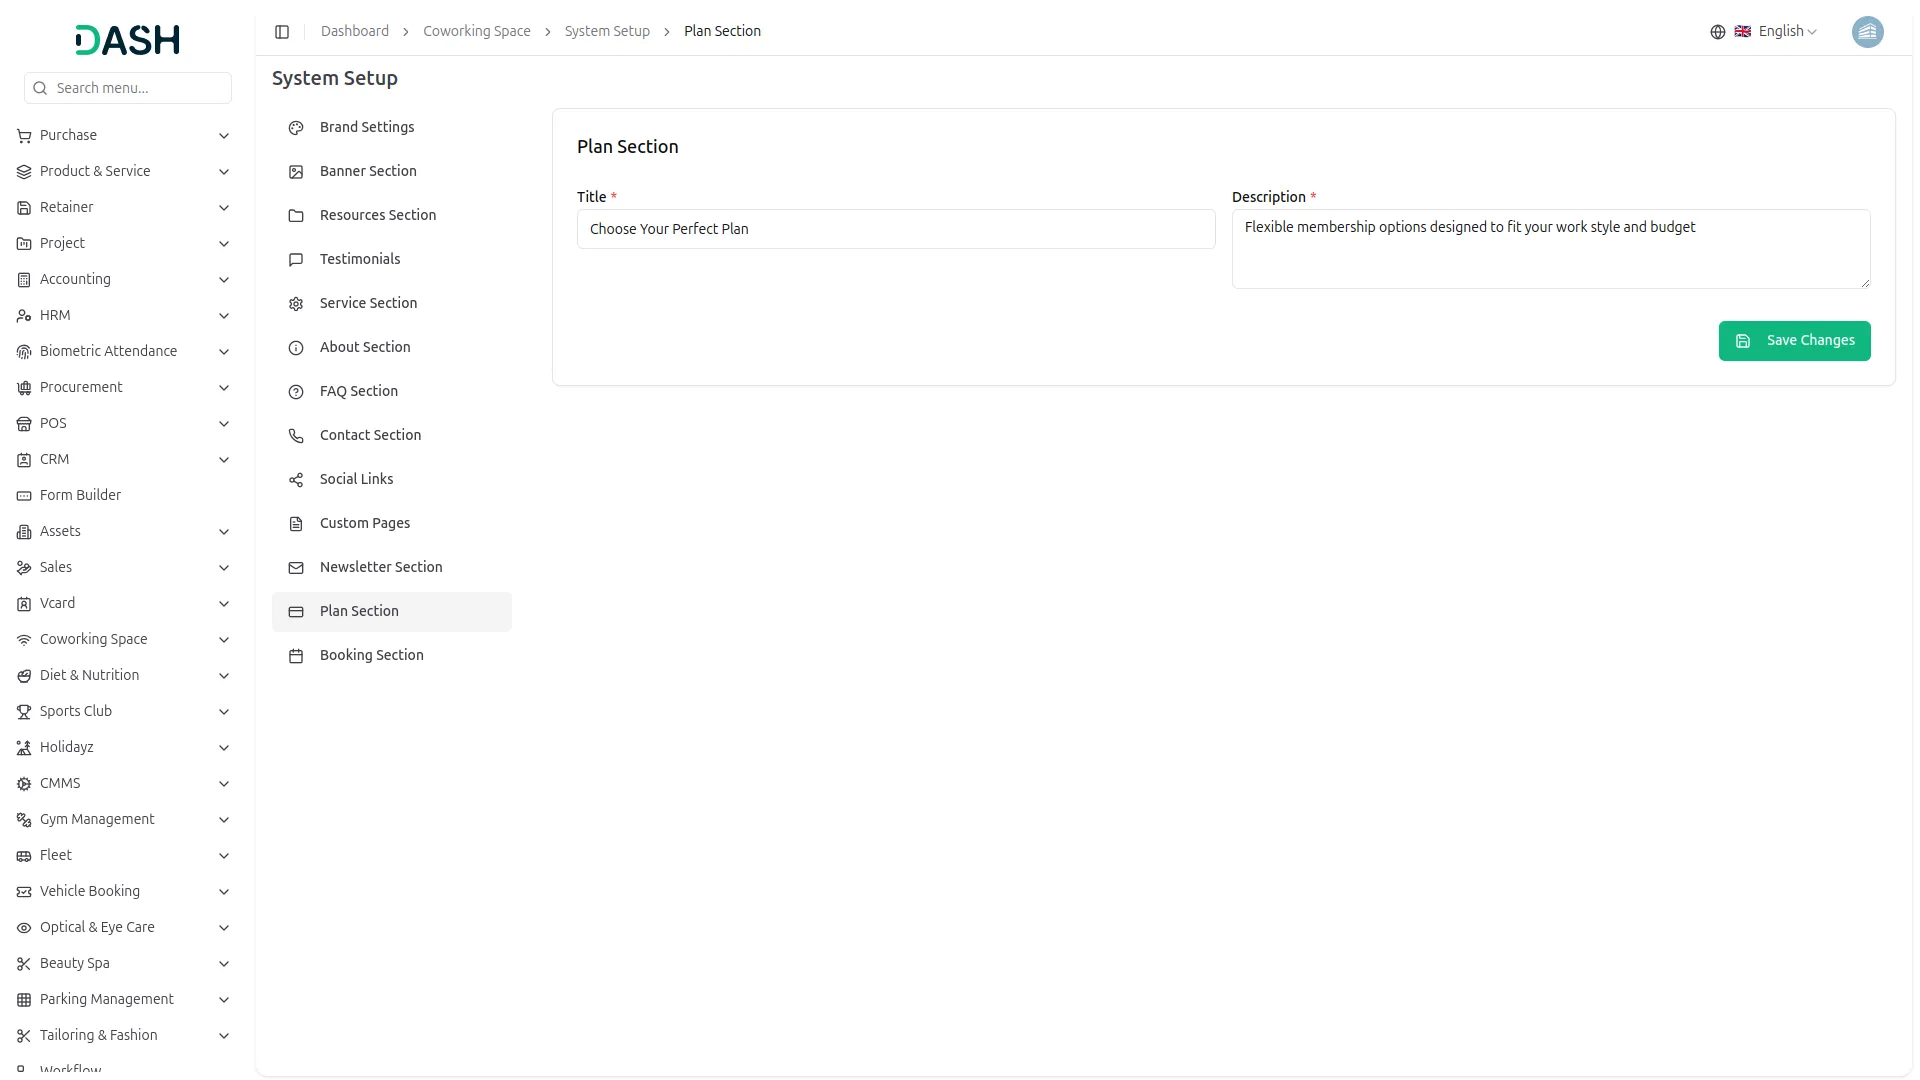Click the Booking Section calendar icon
1920x1080 pixels.
point(296,656)
